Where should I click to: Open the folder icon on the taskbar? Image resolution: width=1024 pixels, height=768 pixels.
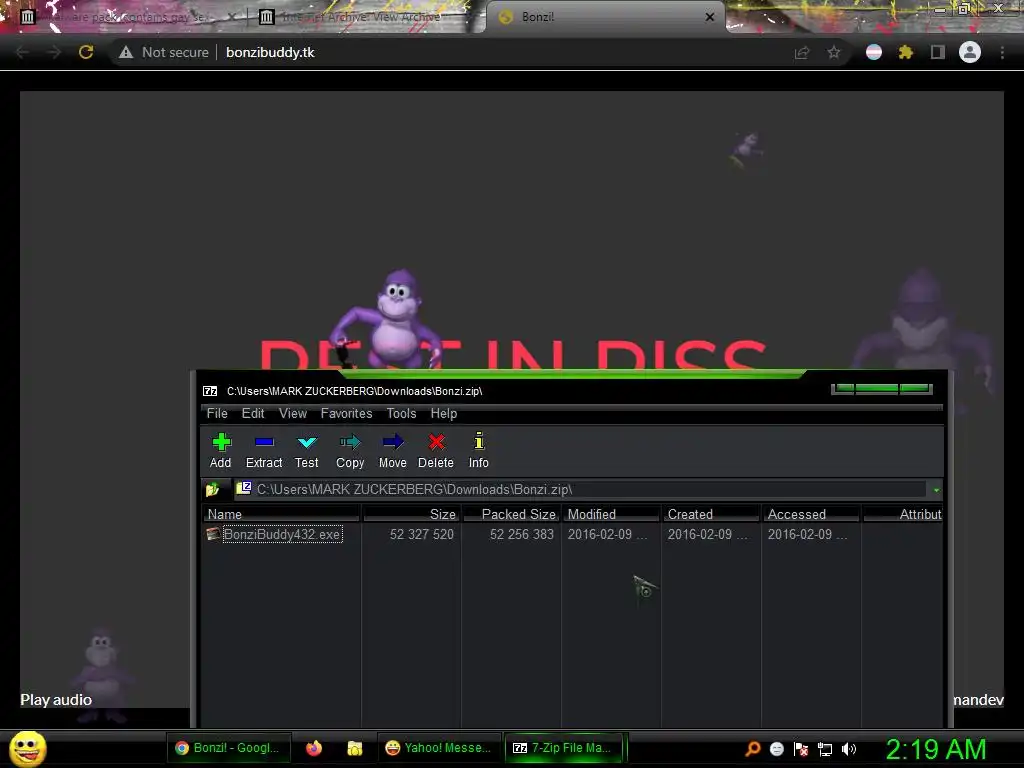pos(355,748)
